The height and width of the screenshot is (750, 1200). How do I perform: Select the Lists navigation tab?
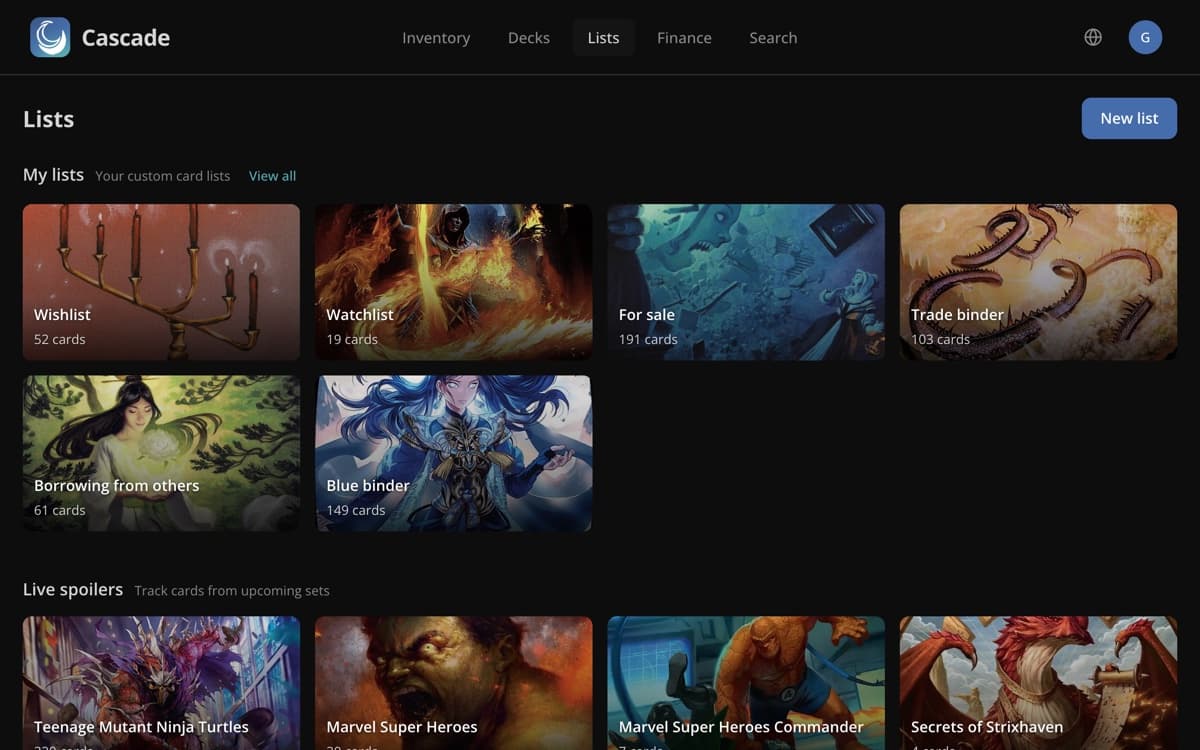coord(603,38)
